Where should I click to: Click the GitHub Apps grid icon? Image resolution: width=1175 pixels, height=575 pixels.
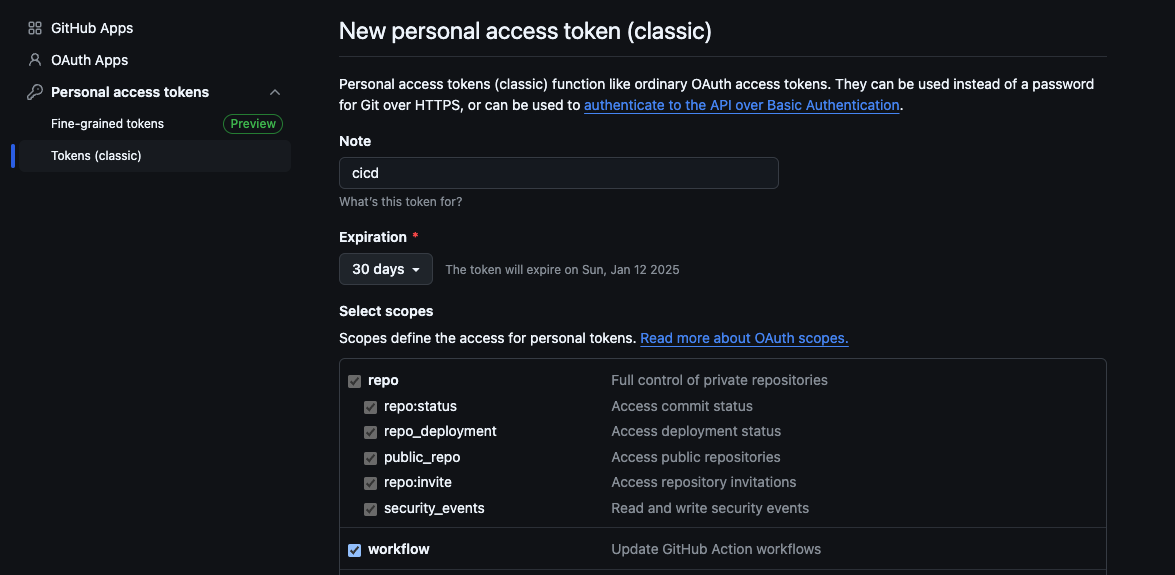(x=35, y=28)
